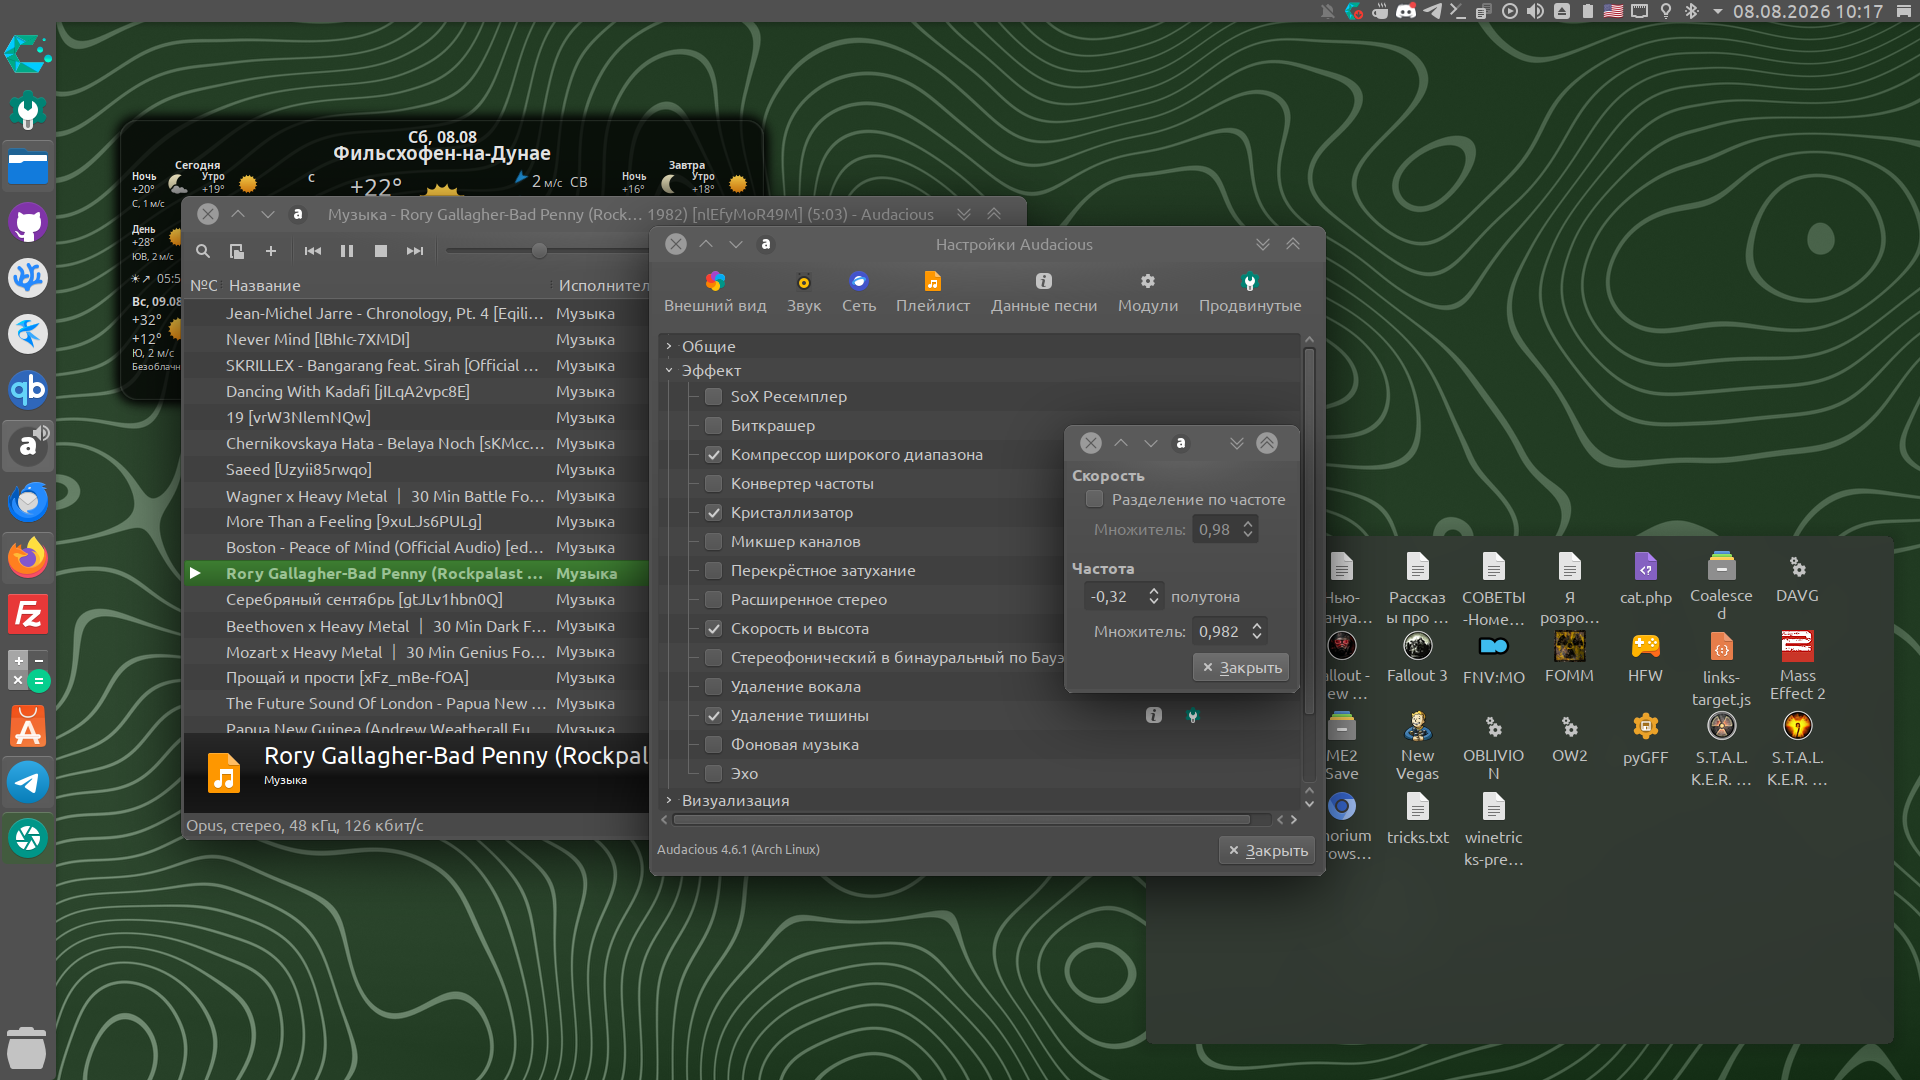Enable the Конвертер частоты effect
Viewport: 1920px width, 1080px height.
tap(714, 484)
